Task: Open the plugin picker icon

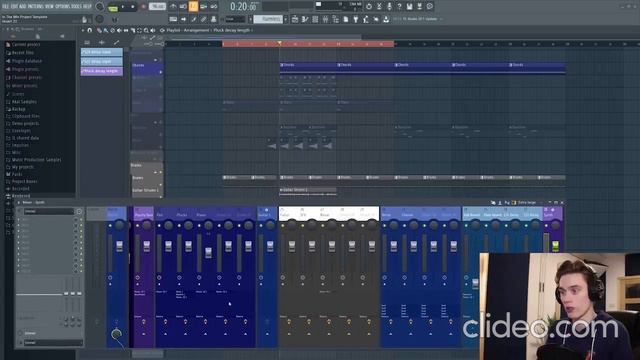Action: (x=356, y=19)
